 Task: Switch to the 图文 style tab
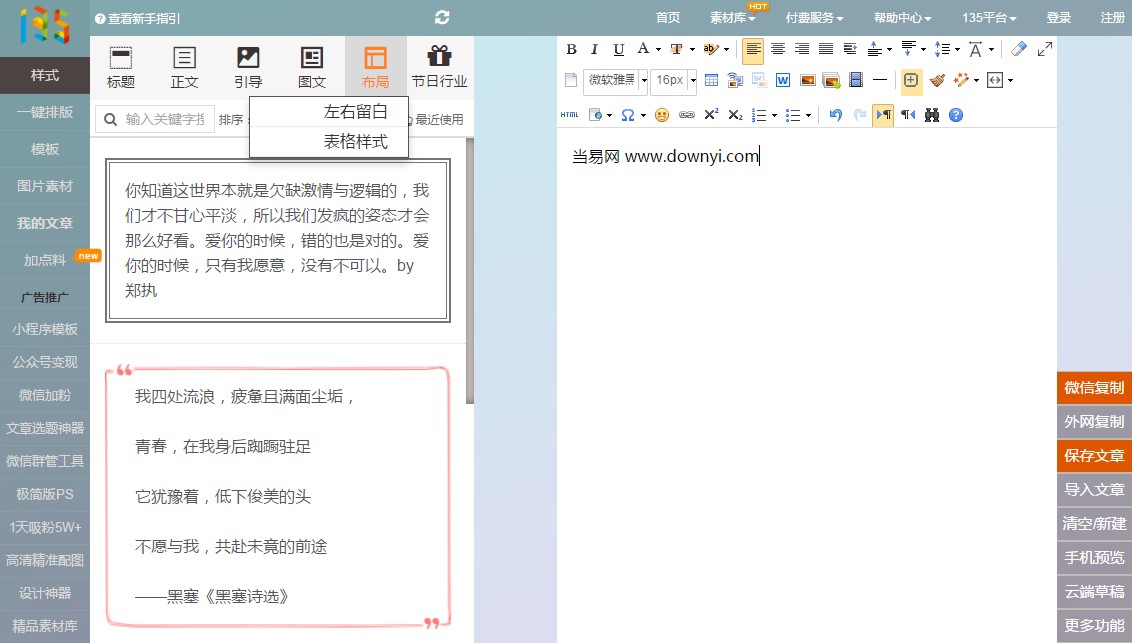pos(312,67)
